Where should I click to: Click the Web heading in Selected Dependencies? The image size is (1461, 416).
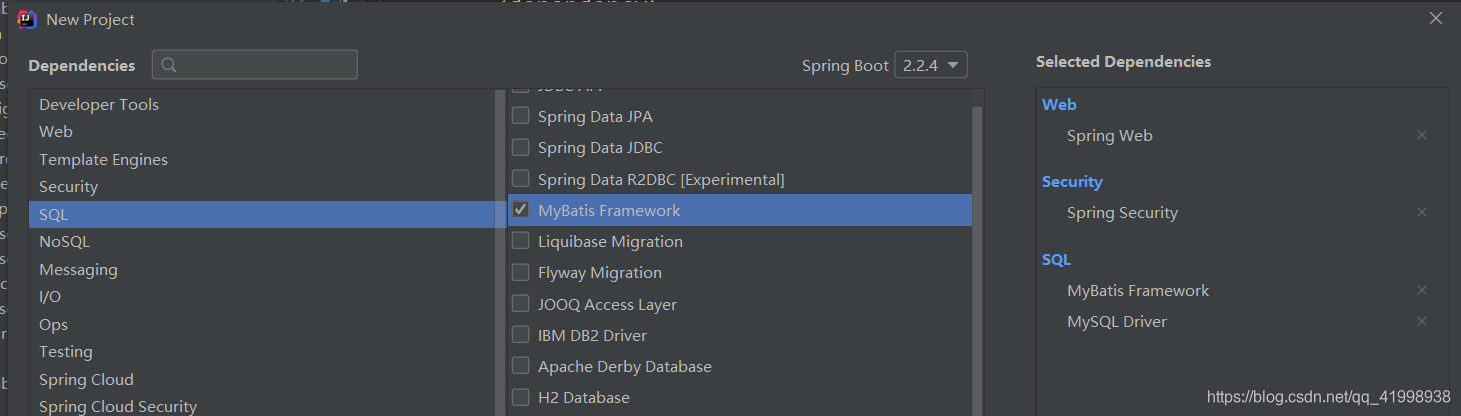pyautogui.click(x=1059, y=104)
